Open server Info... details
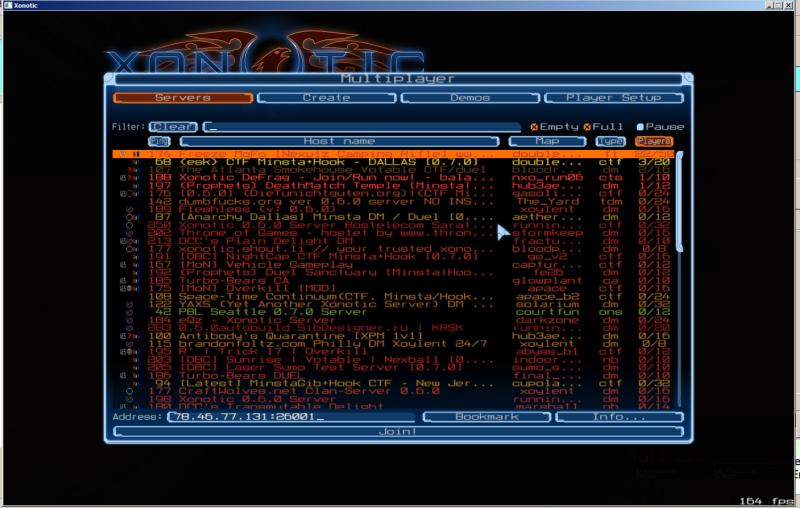 (x=619, y=417)
